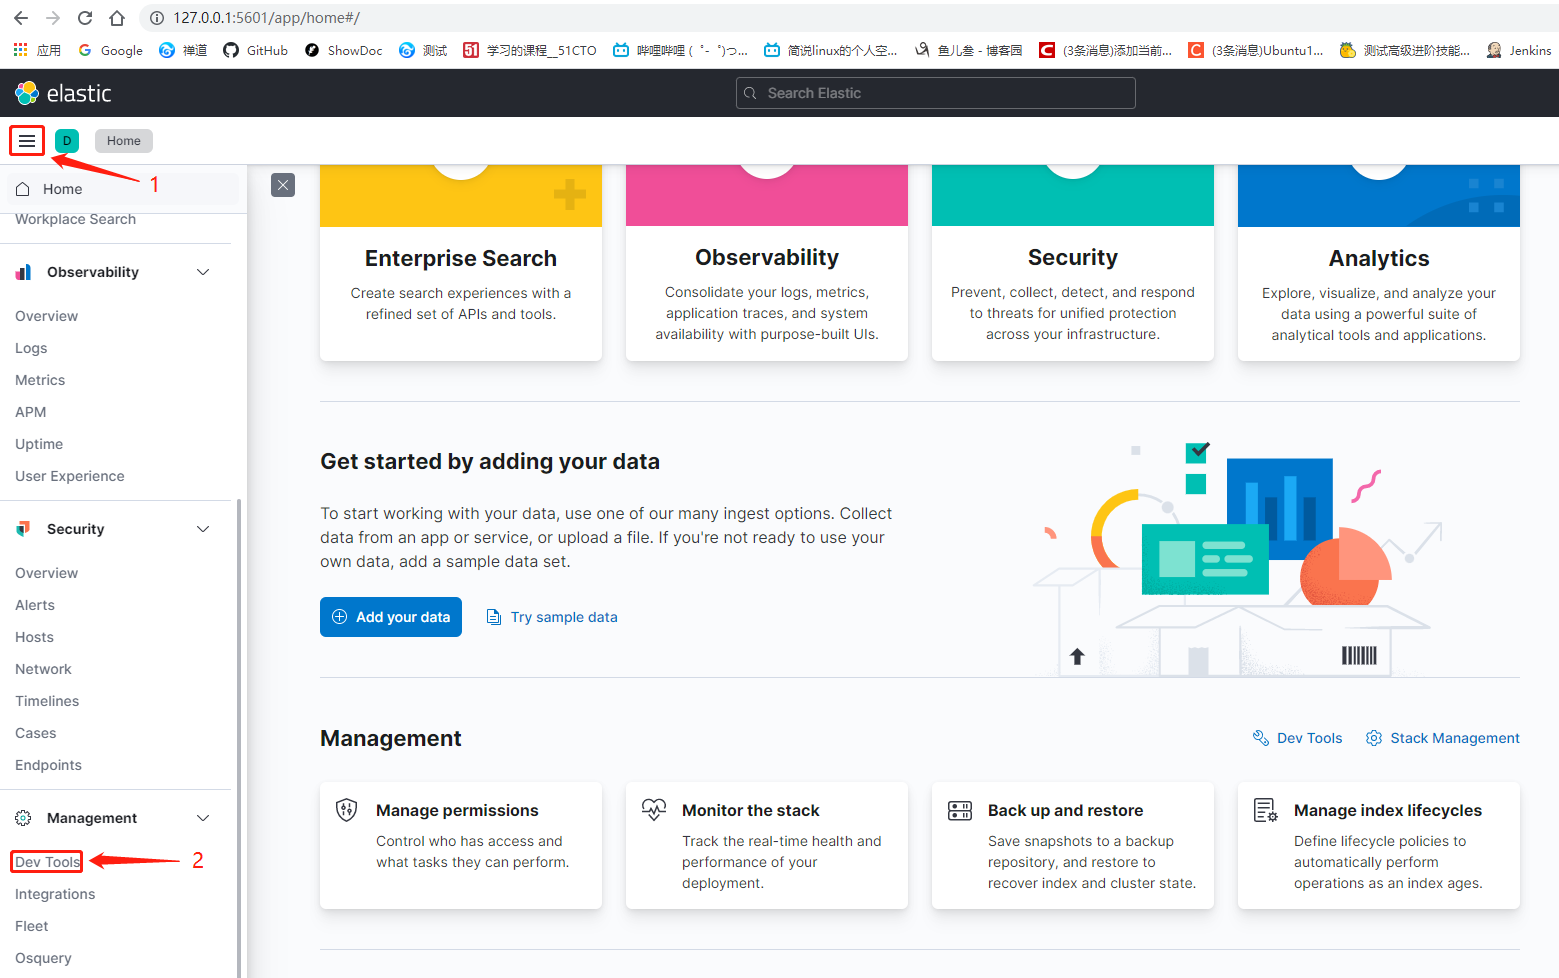Click the Add your data button
The height and width of the screenshot is (978, 1559).
(x=390, y=616)
